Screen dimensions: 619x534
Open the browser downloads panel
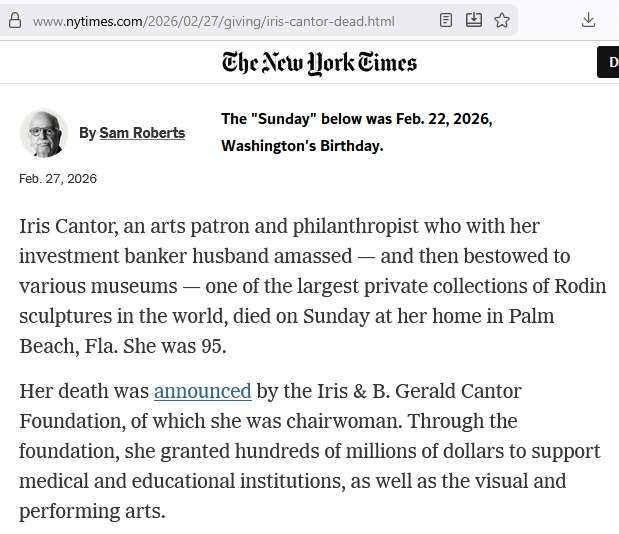point(589,20)
